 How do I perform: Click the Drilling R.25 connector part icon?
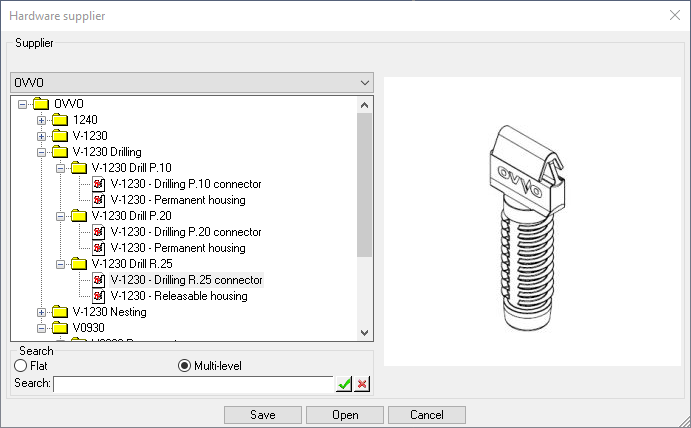pyautogui.click(x=98, y=280)
